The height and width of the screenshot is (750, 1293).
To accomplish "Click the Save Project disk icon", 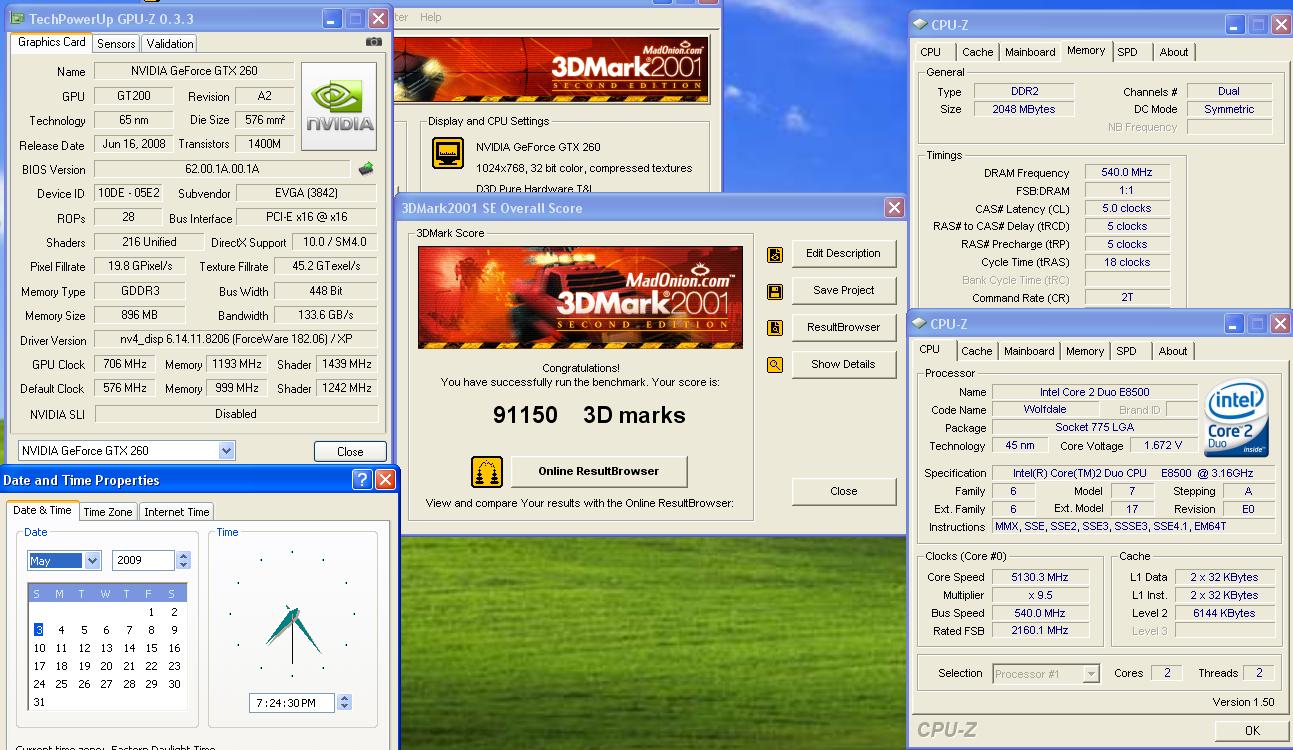I will coord(775,291).
